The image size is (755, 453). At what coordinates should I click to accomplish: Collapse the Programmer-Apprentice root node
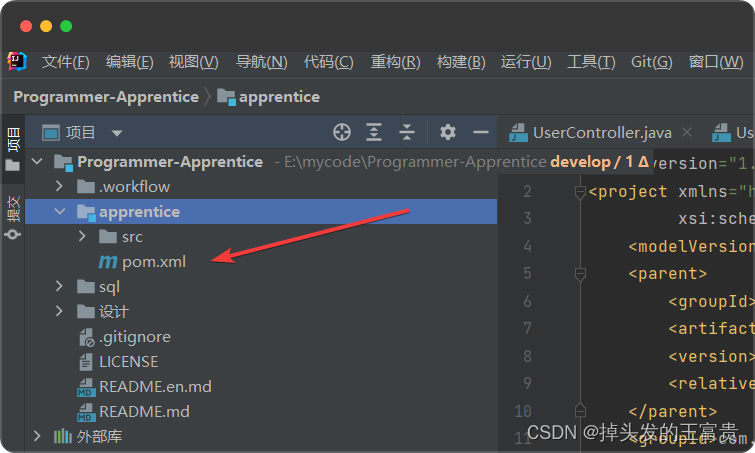(x=37, y=161)
